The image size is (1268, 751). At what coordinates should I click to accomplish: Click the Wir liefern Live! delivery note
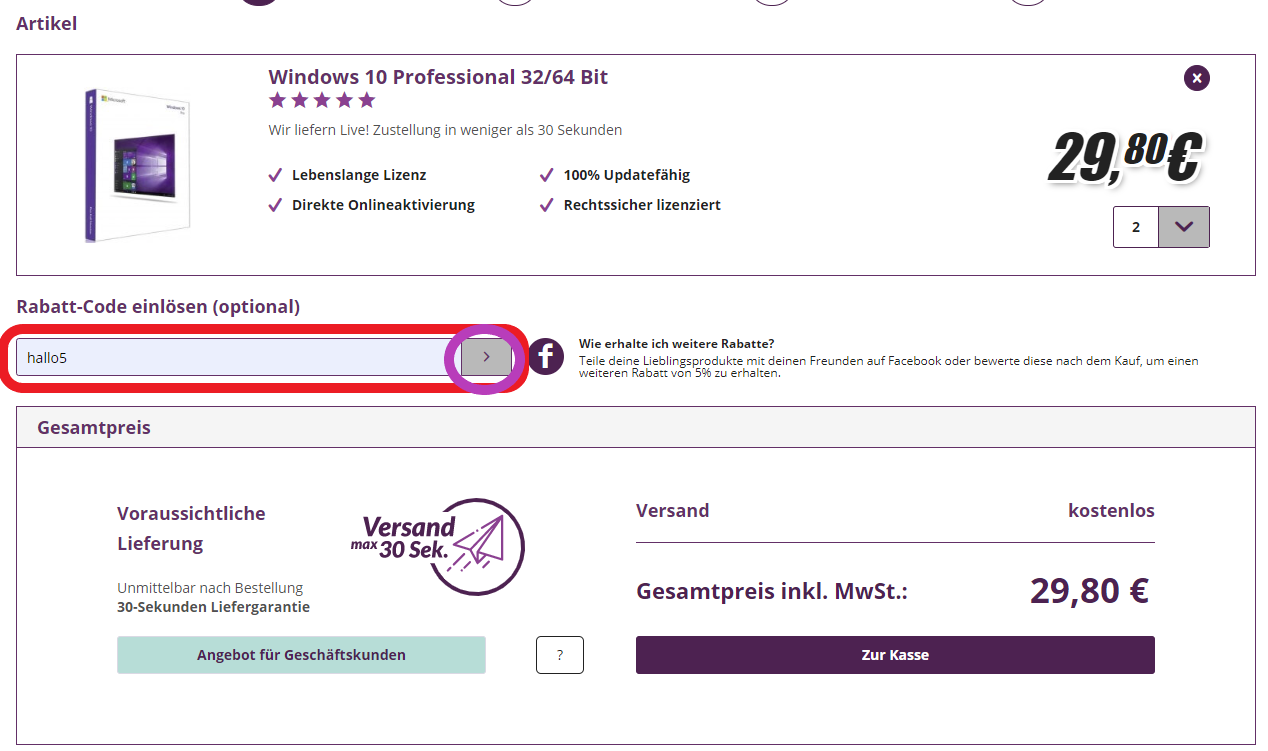pos(445,130)
